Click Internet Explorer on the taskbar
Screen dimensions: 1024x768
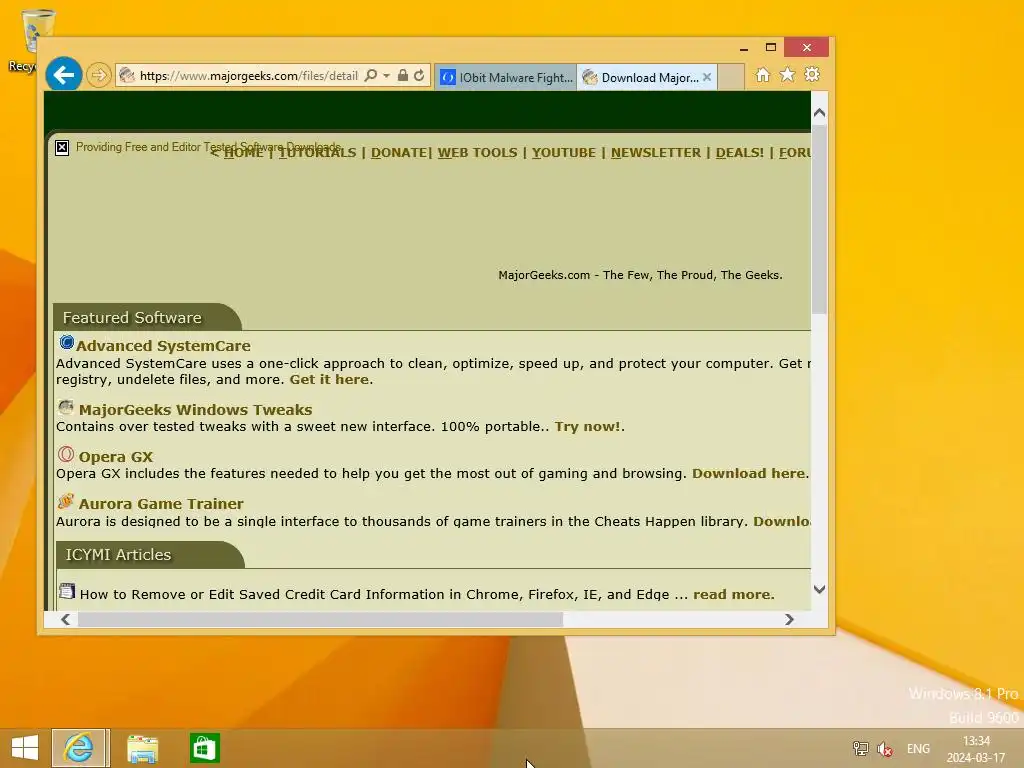click(x=79, y=748)
